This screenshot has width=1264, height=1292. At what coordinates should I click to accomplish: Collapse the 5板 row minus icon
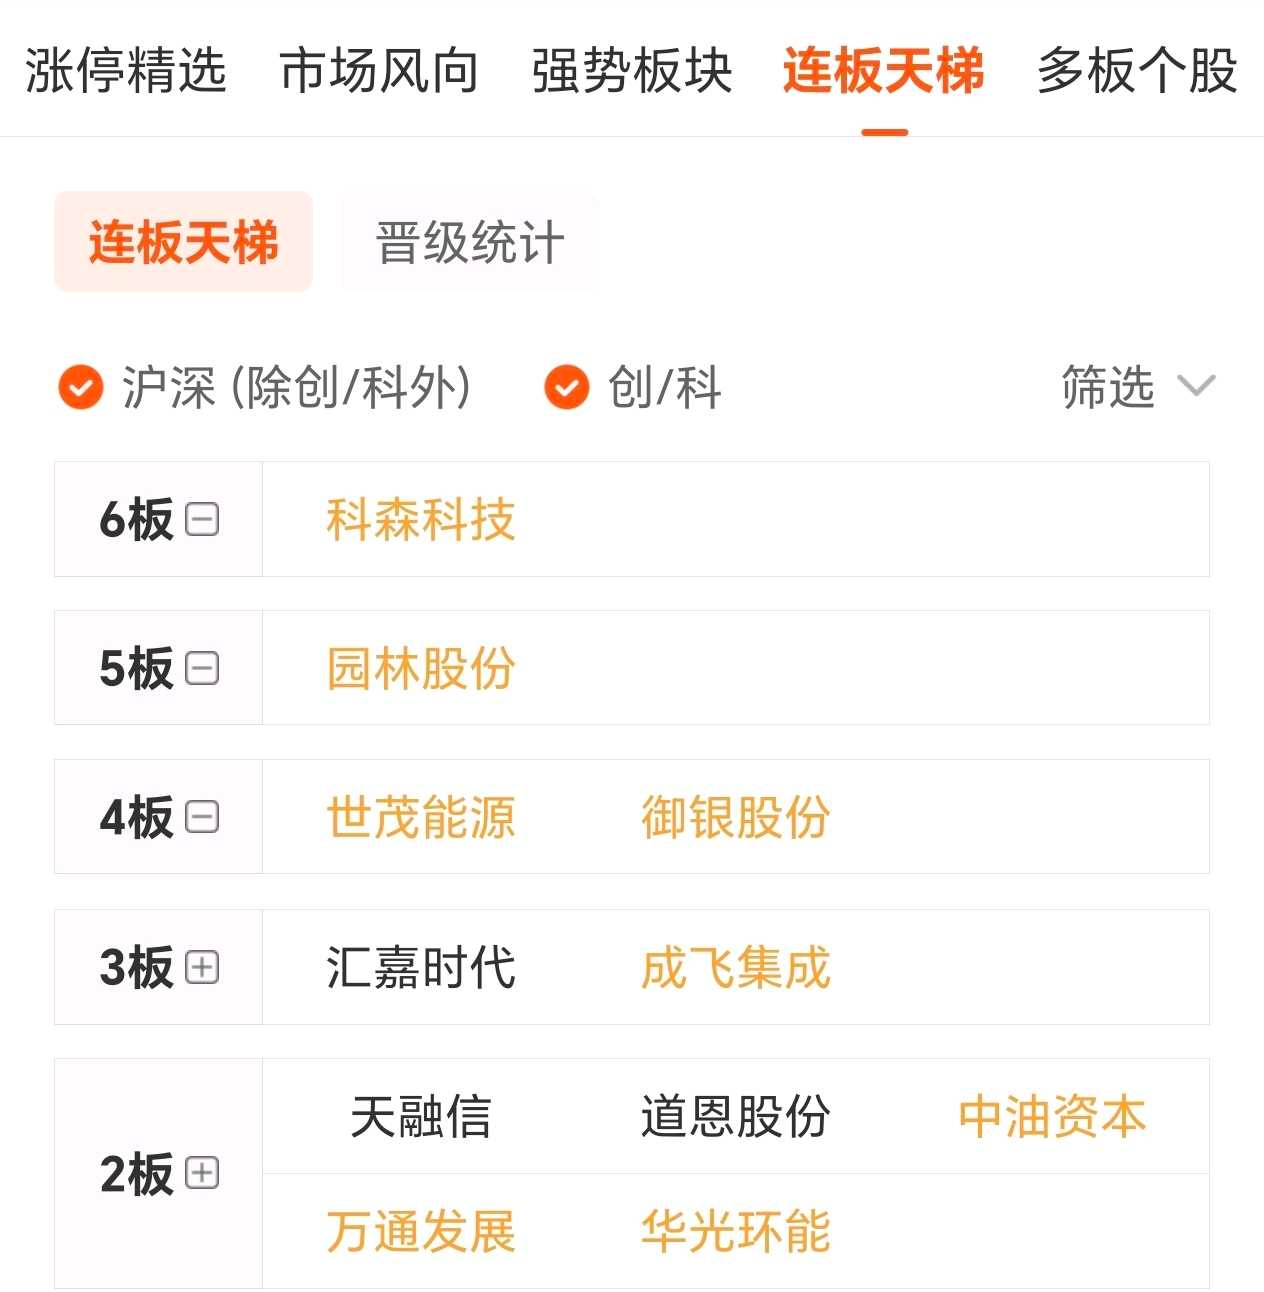tap(202, 668)
